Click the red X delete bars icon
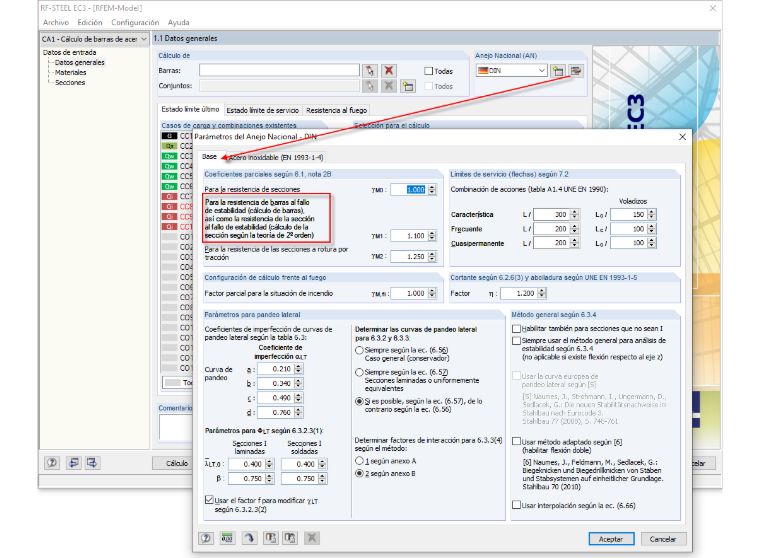The height and width of the screenshot is (558, 760). (x=388, y=71)
